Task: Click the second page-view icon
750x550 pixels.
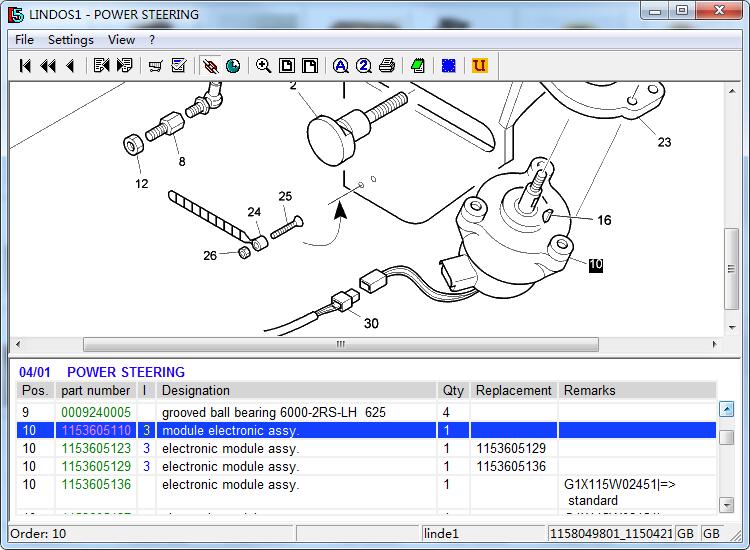Action: click(x=310, y=66)
